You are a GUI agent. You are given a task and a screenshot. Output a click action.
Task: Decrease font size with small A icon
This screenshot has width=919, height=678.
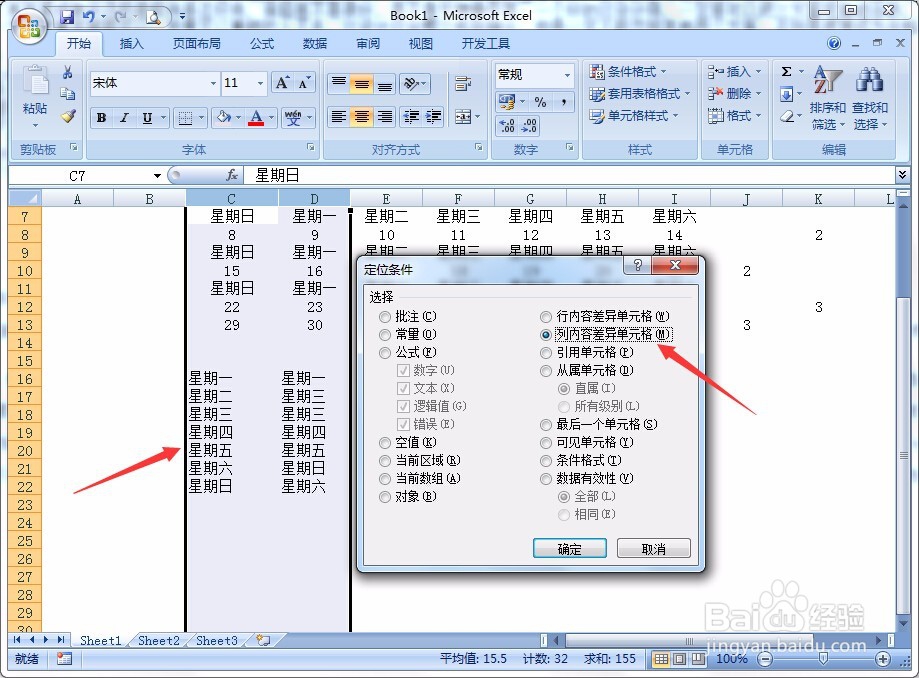[x=304, y=83]
